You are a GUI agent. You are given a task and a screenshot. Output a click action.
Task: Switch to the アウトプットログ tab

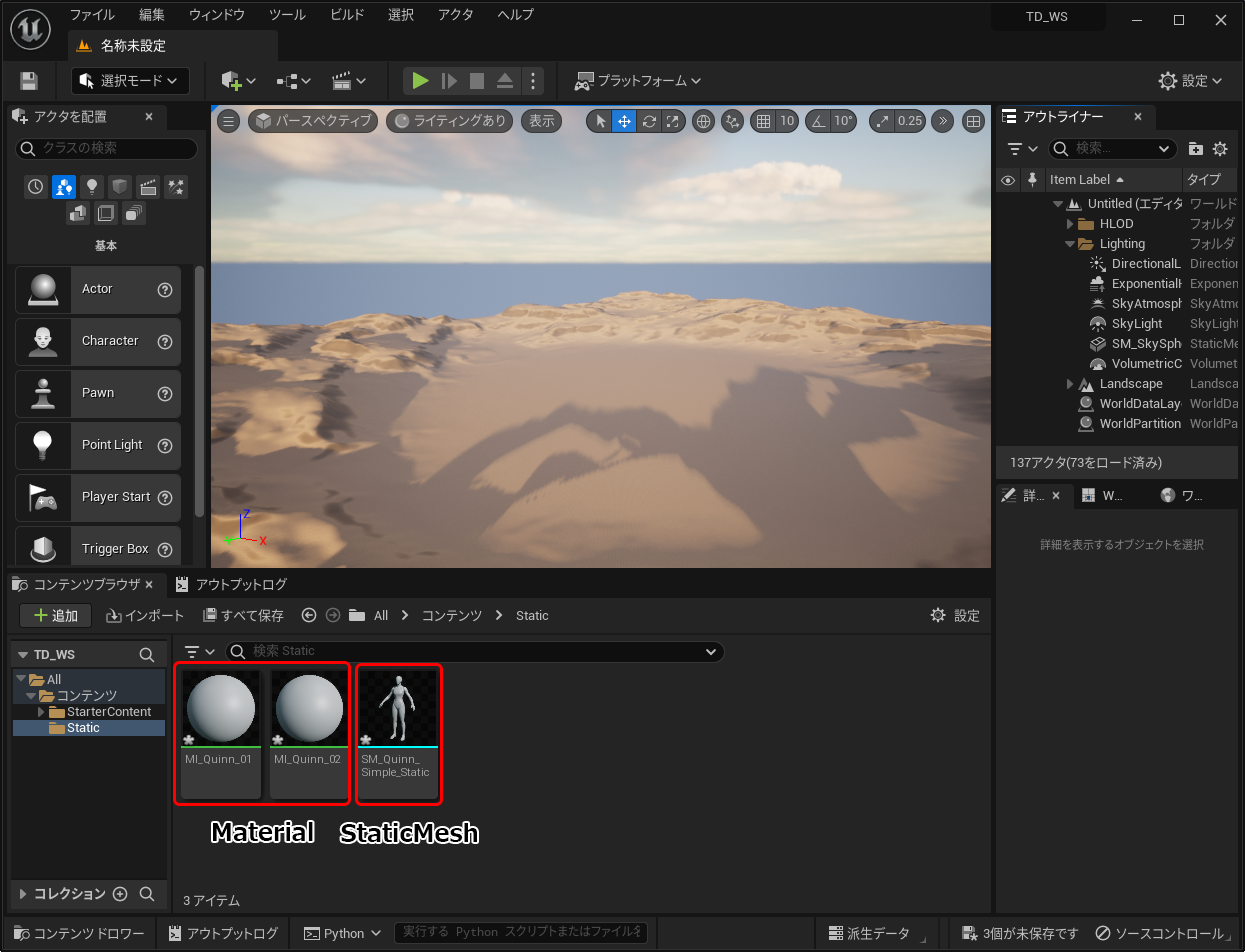pyautogui.click(x=232, y=585)
